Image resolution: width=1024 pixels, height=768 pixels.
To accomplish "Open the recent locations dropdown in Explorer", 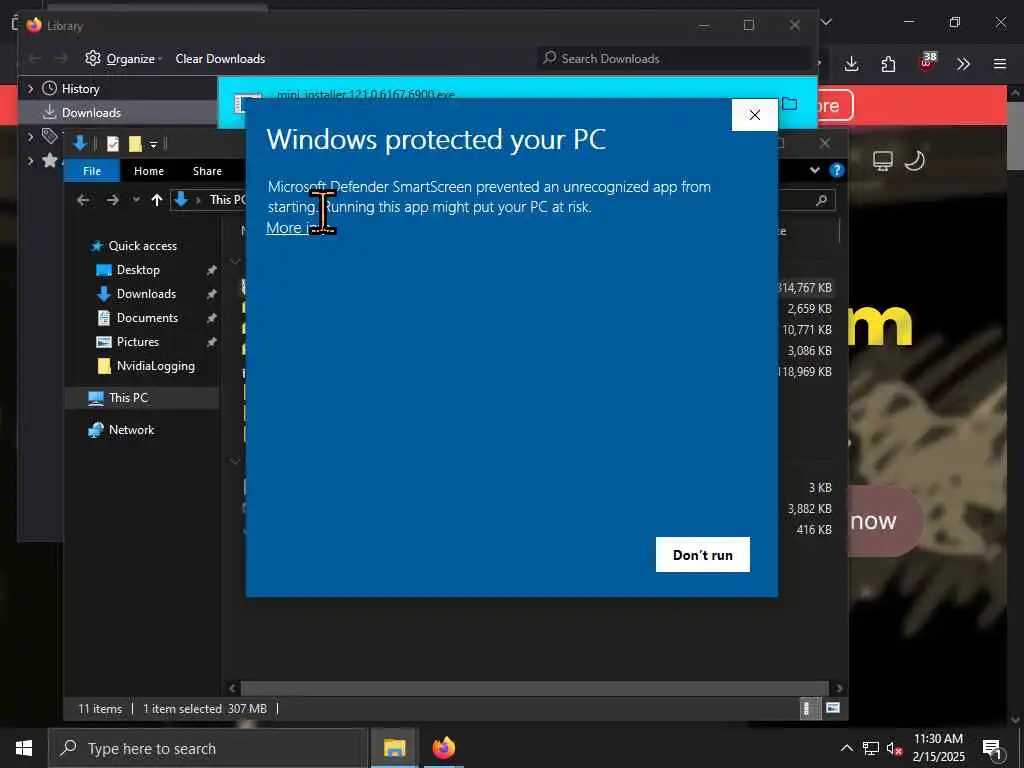I will click(136, 200).
